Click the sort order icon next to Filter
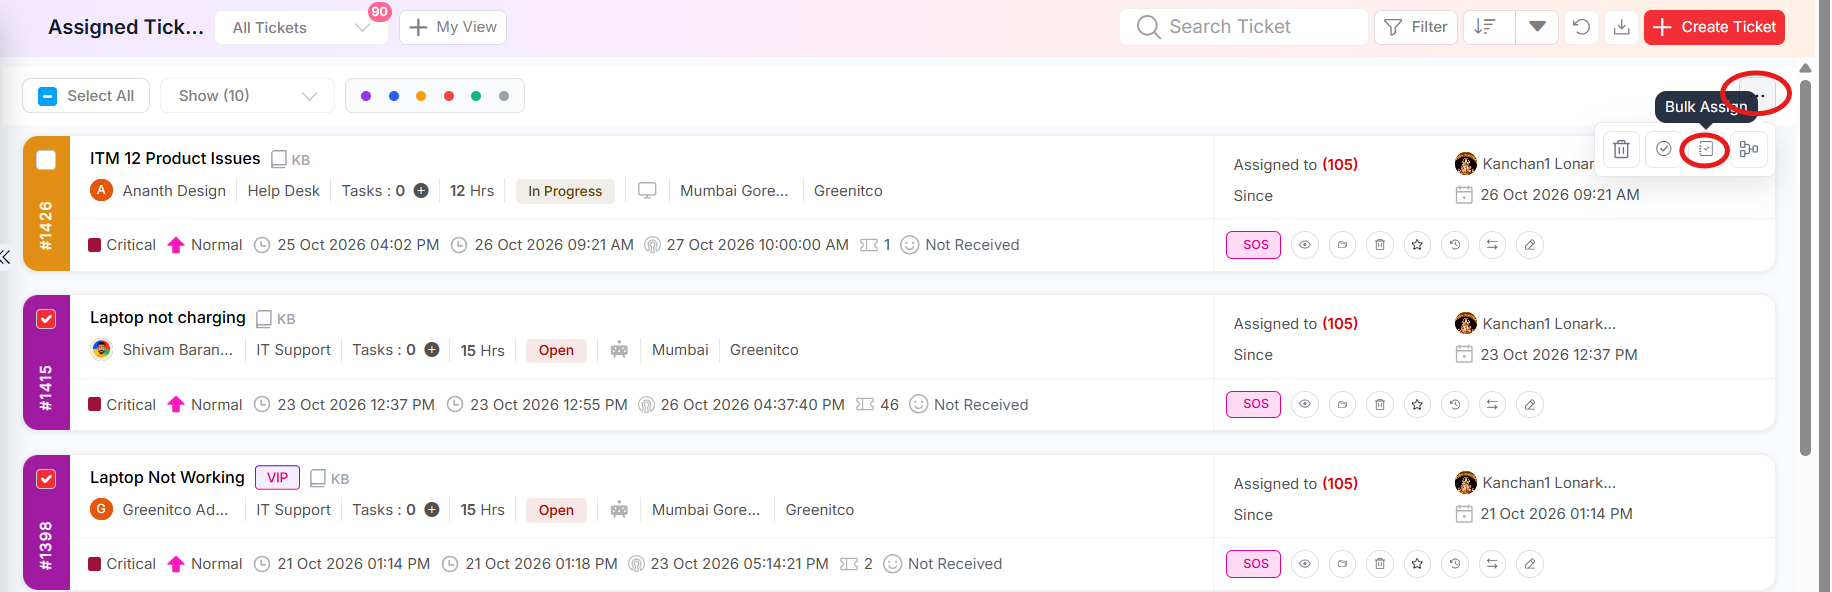 click(1486, 27)
